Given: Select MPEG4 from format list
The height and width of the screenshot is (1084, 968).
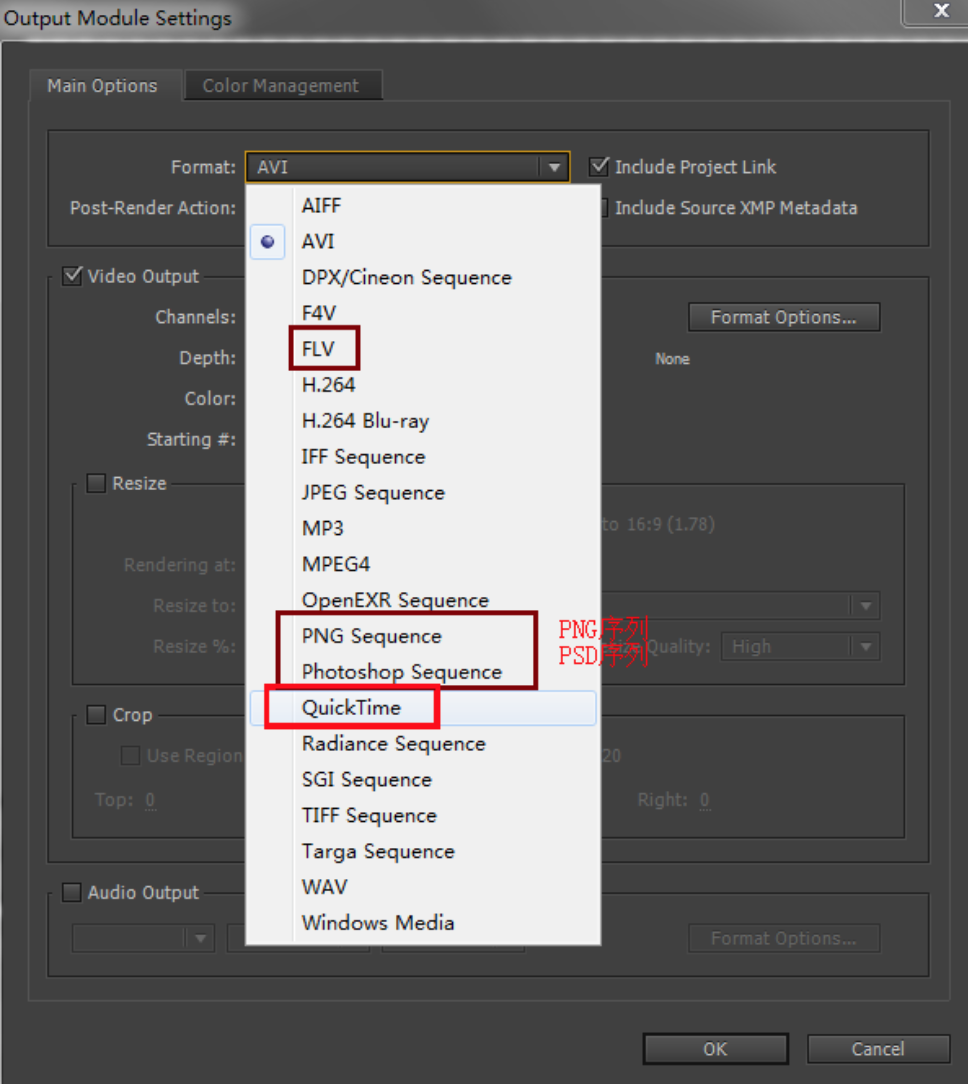Looking at the screenshot, I should click(336, 564).
